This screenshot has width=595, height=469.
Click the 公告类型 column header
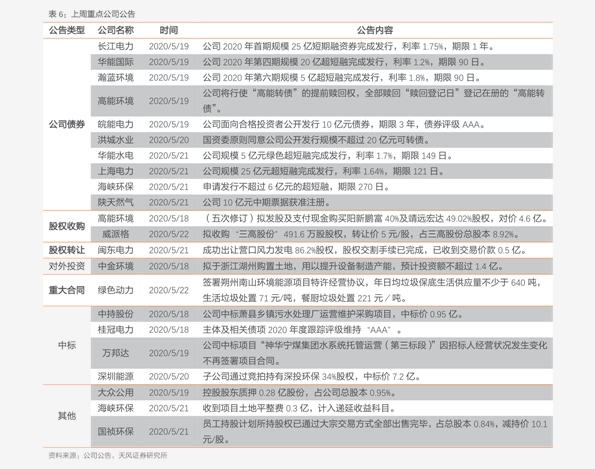(x=67, y=30)
